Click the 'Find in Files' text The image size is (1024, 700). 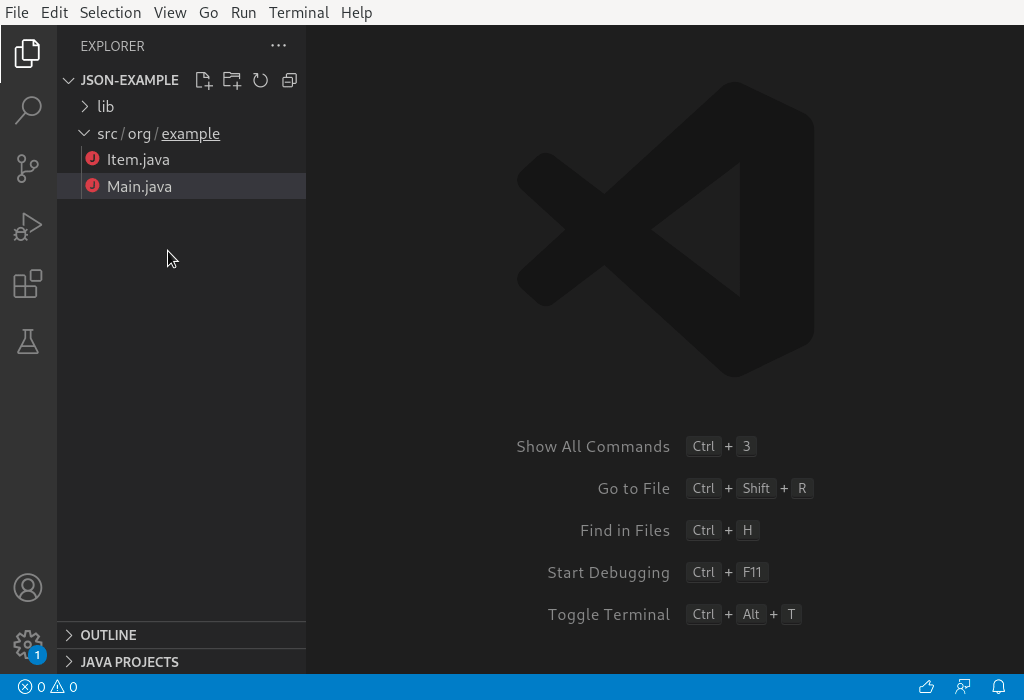(625, 530)
